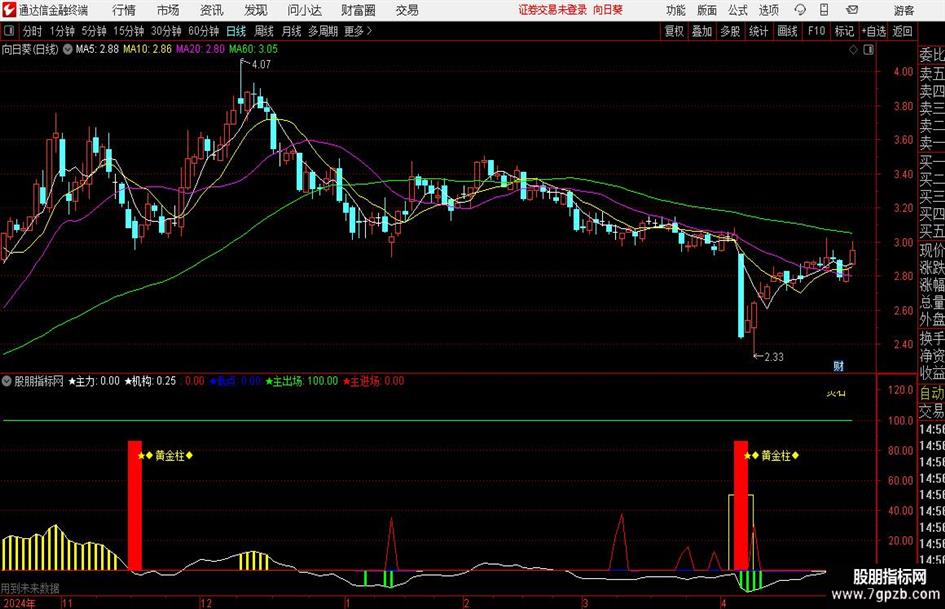Open the 交易 menu
This screenshot has width=945, height=609.
(x=407, y=10)
